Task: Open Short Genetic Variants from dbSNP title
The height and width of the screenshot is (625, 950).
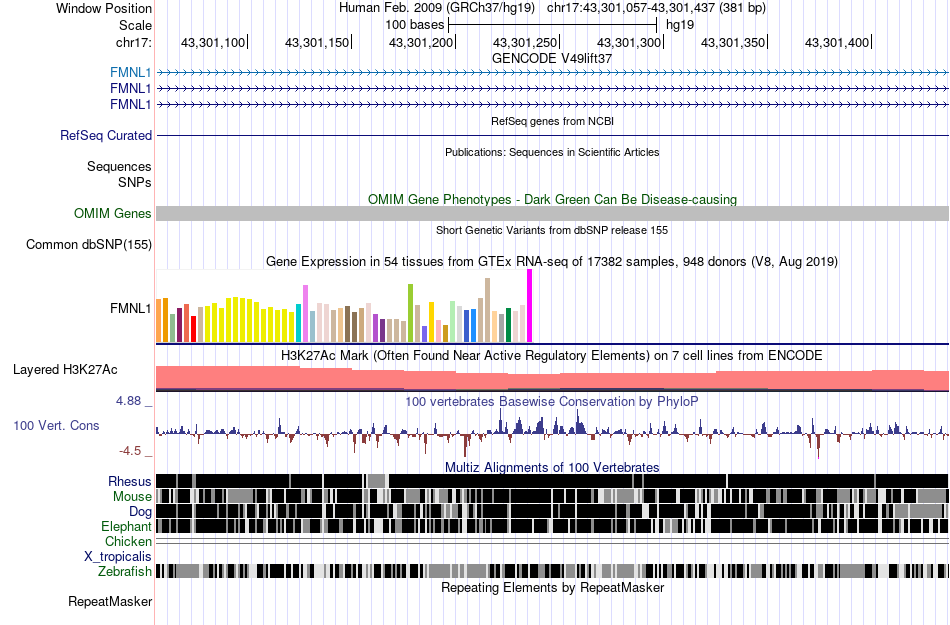Action: point(552,230)
